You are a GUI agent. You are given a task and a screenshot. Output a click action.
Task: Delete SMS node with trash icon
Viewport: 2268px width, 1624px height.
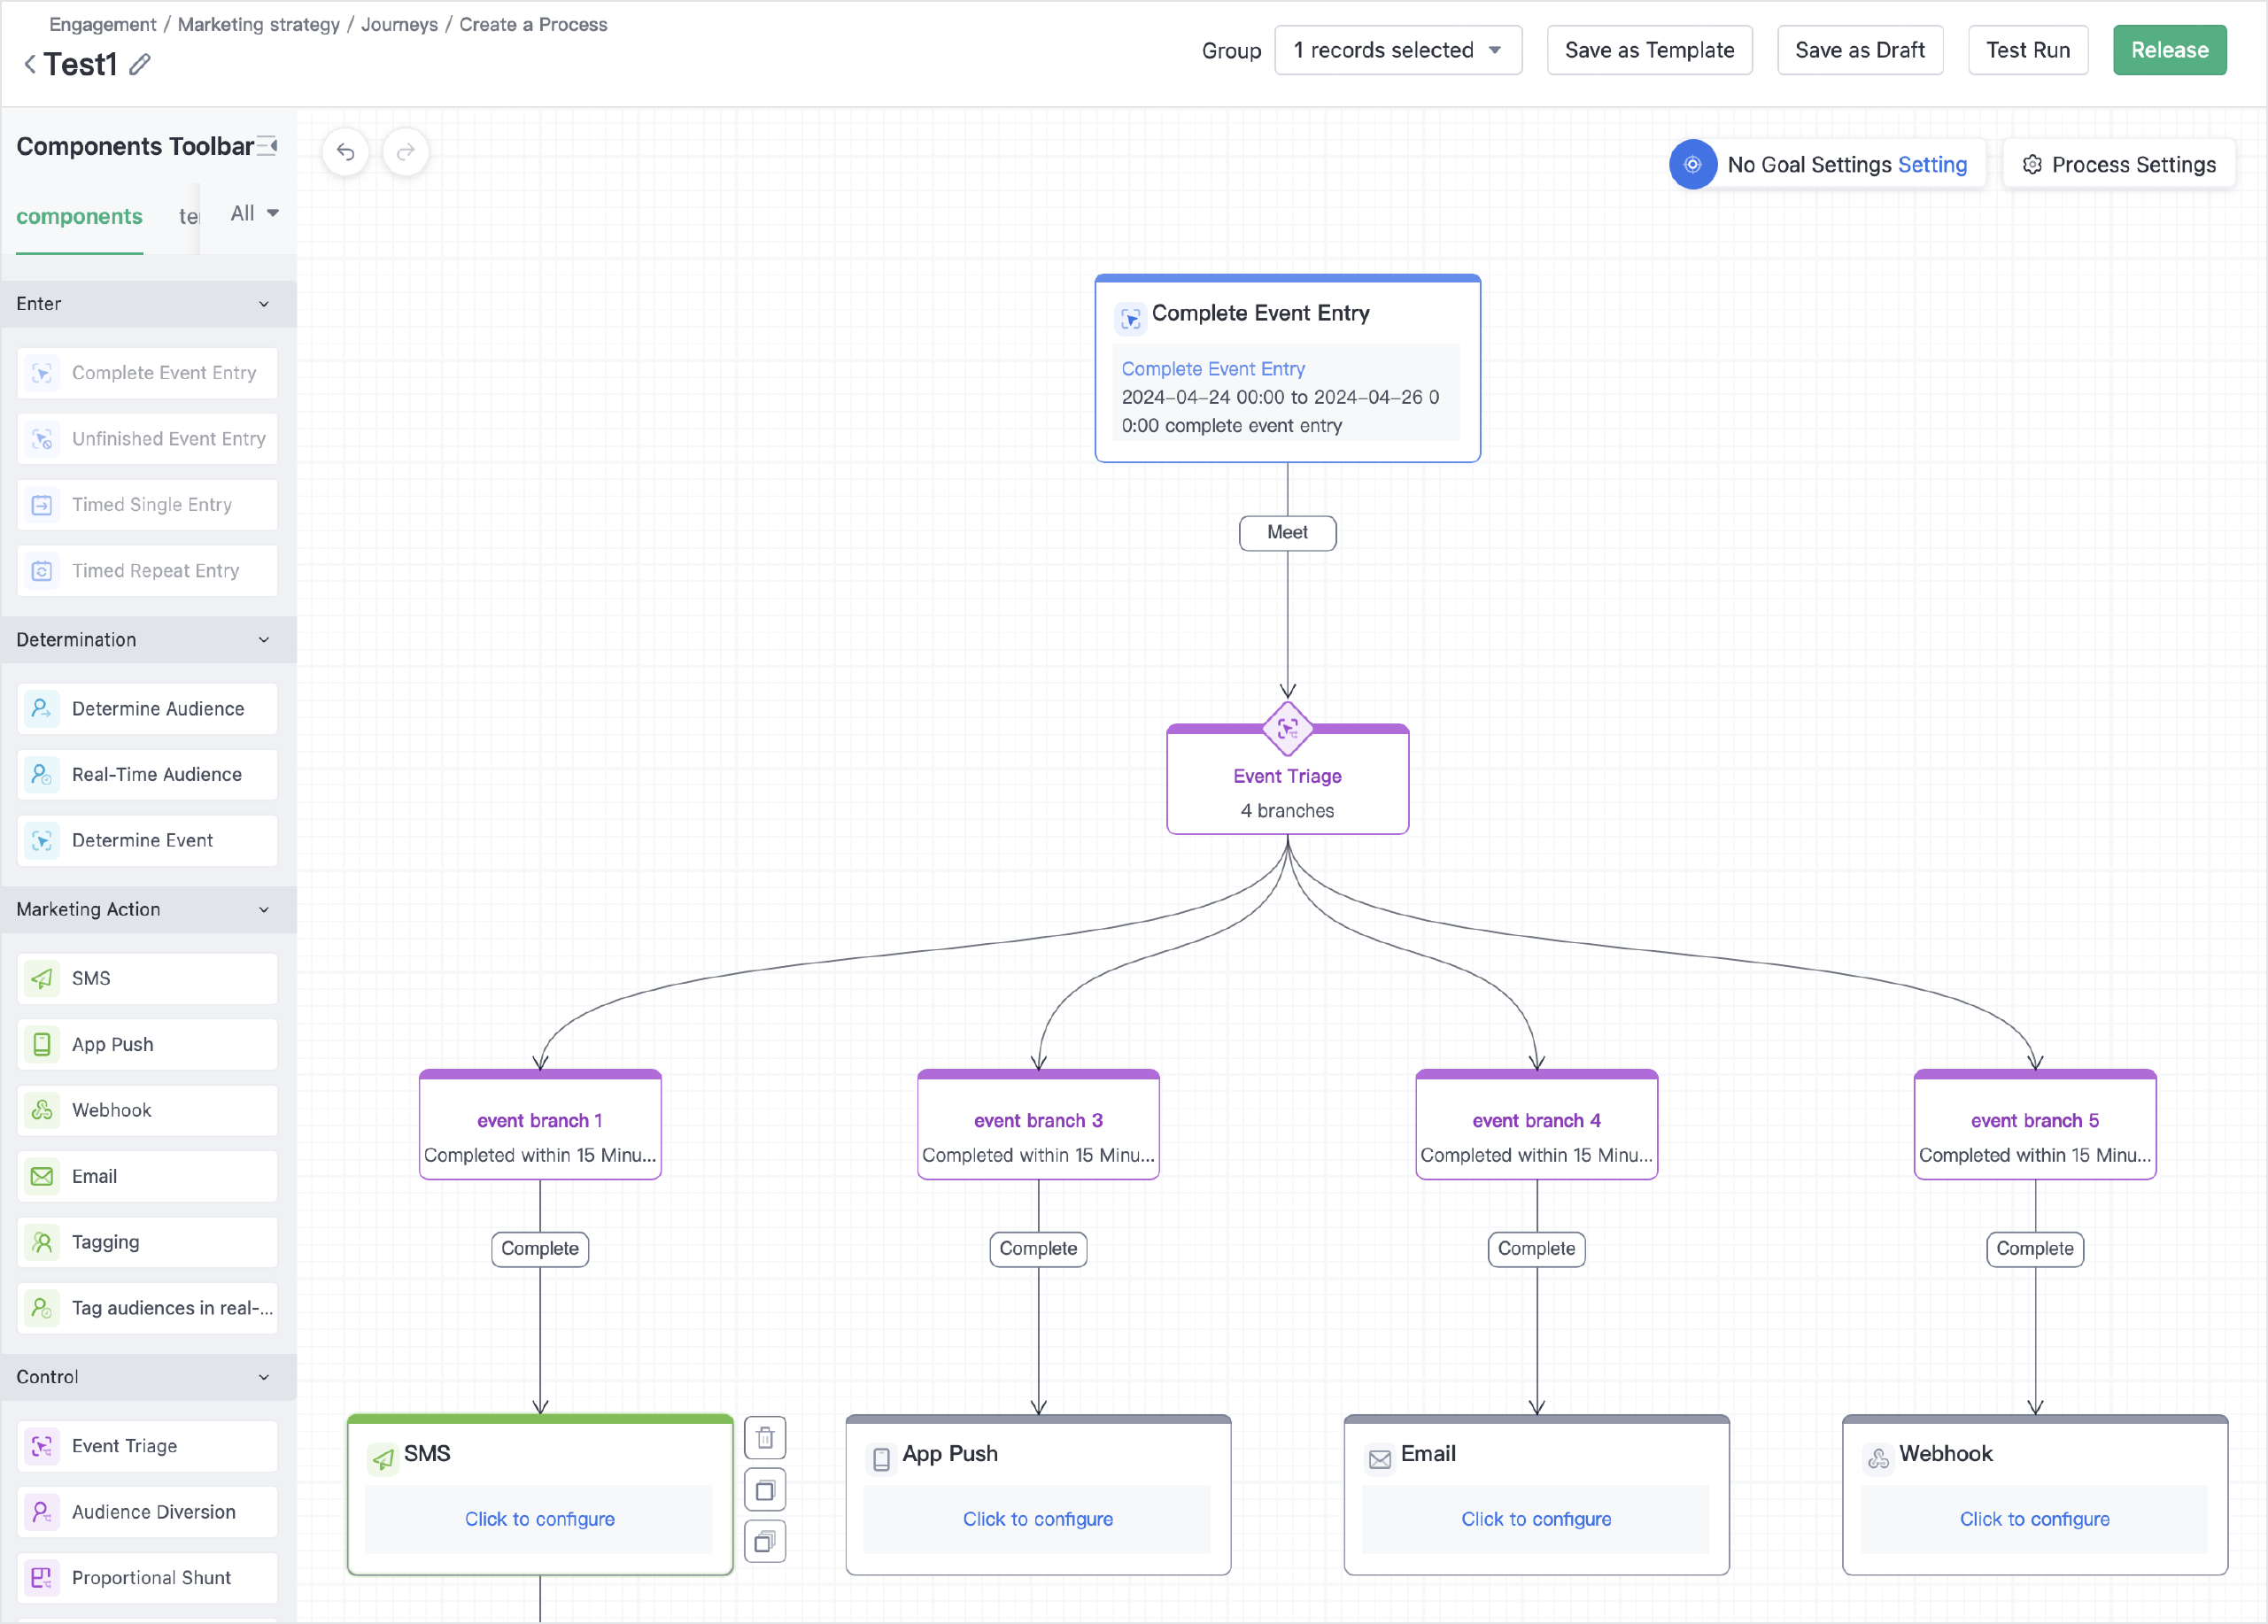pyautogui.click(x=765, y=1438)
